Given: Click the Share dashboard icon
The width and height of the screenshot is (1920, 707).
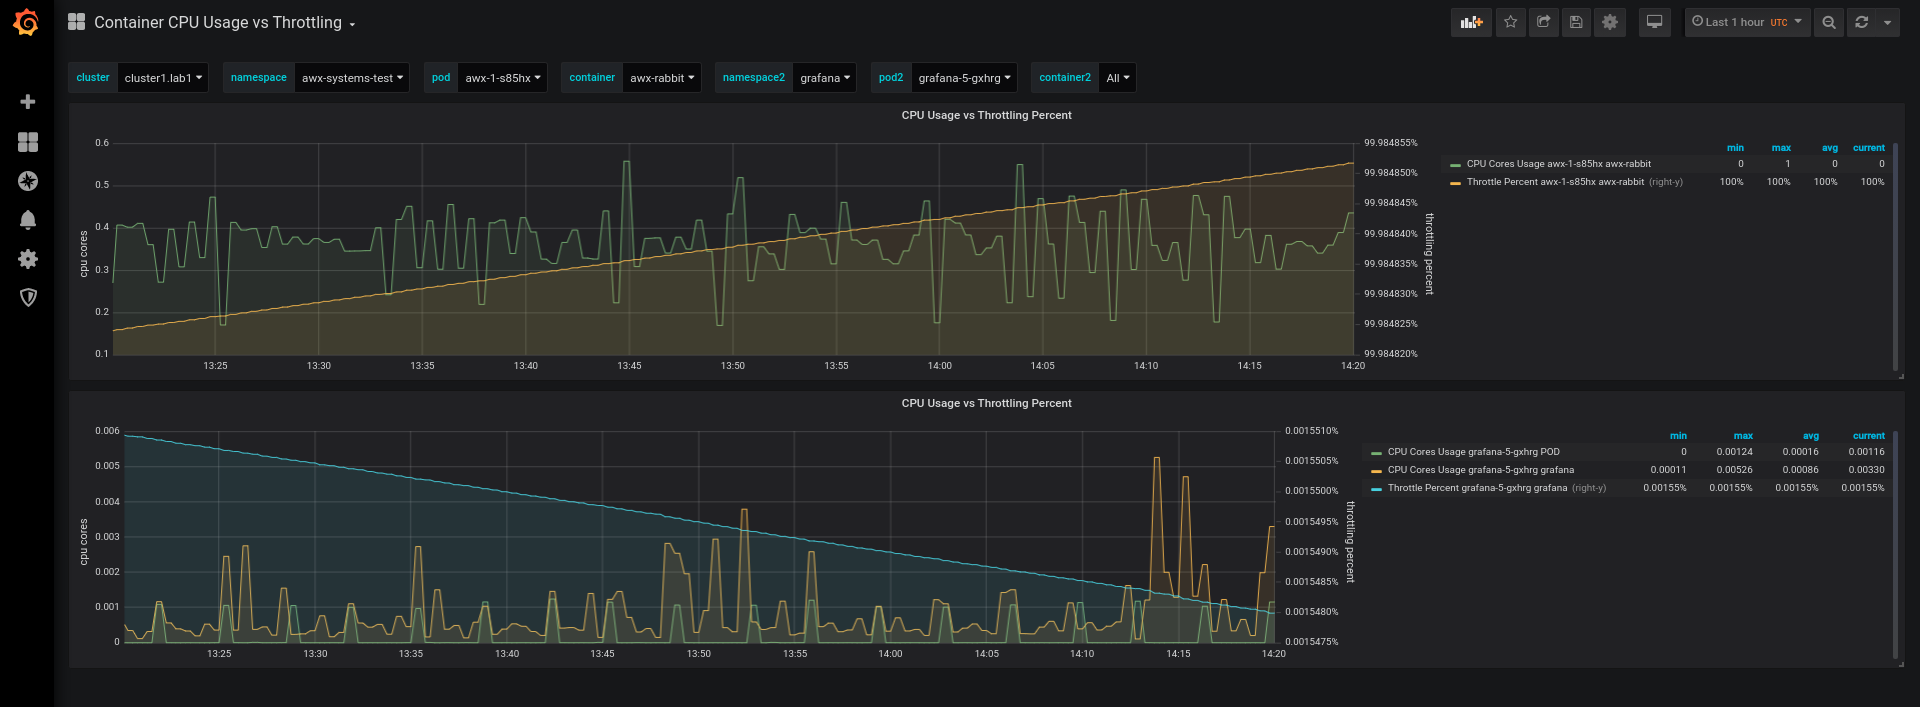Looking at the screenshot, I should (1543, 22).
